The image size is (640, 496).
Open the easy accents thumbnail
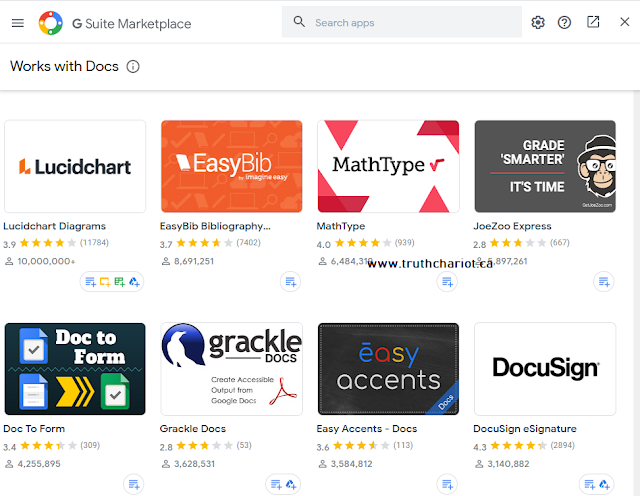pyautogui.click(x=388, y=369)
